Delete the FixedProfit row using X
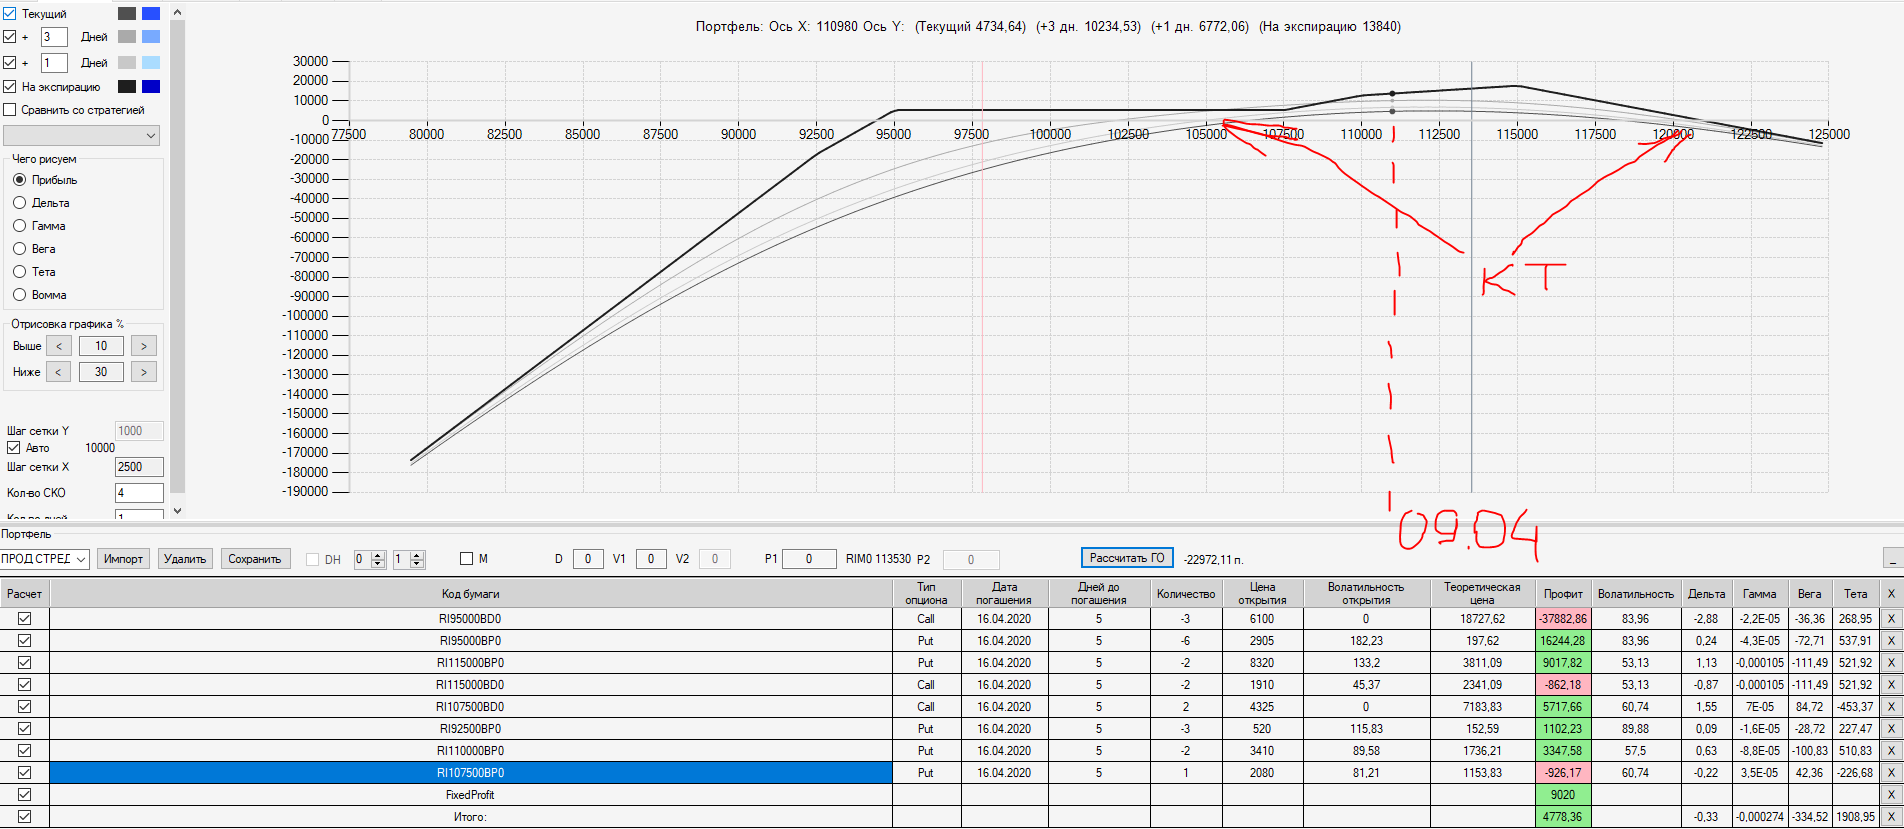The image size is (1904, 829). coord(1890,795)
